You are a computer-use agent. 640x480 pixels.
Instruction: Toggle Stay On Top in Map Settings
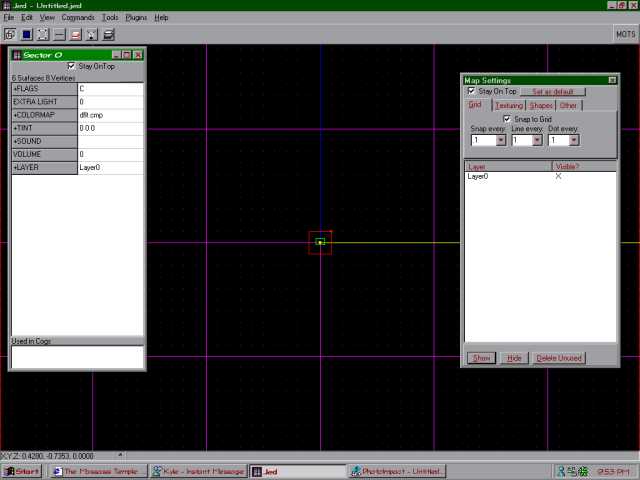[471, 91]
